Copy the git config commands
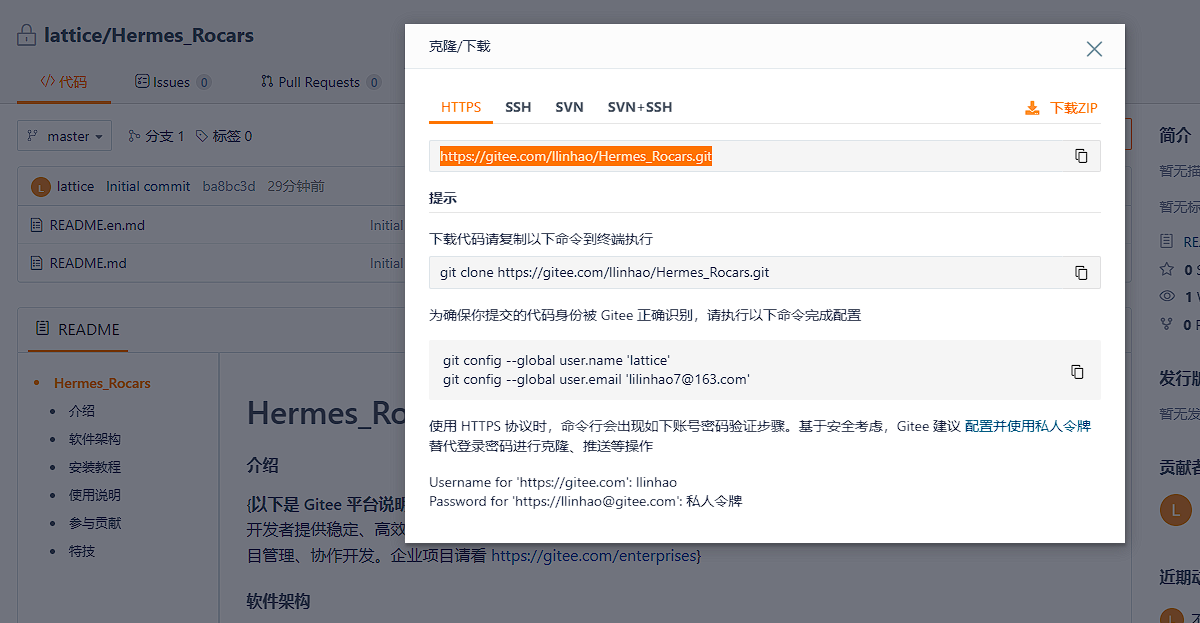This screenshot has height=623, width=1200. (1077, 371)
